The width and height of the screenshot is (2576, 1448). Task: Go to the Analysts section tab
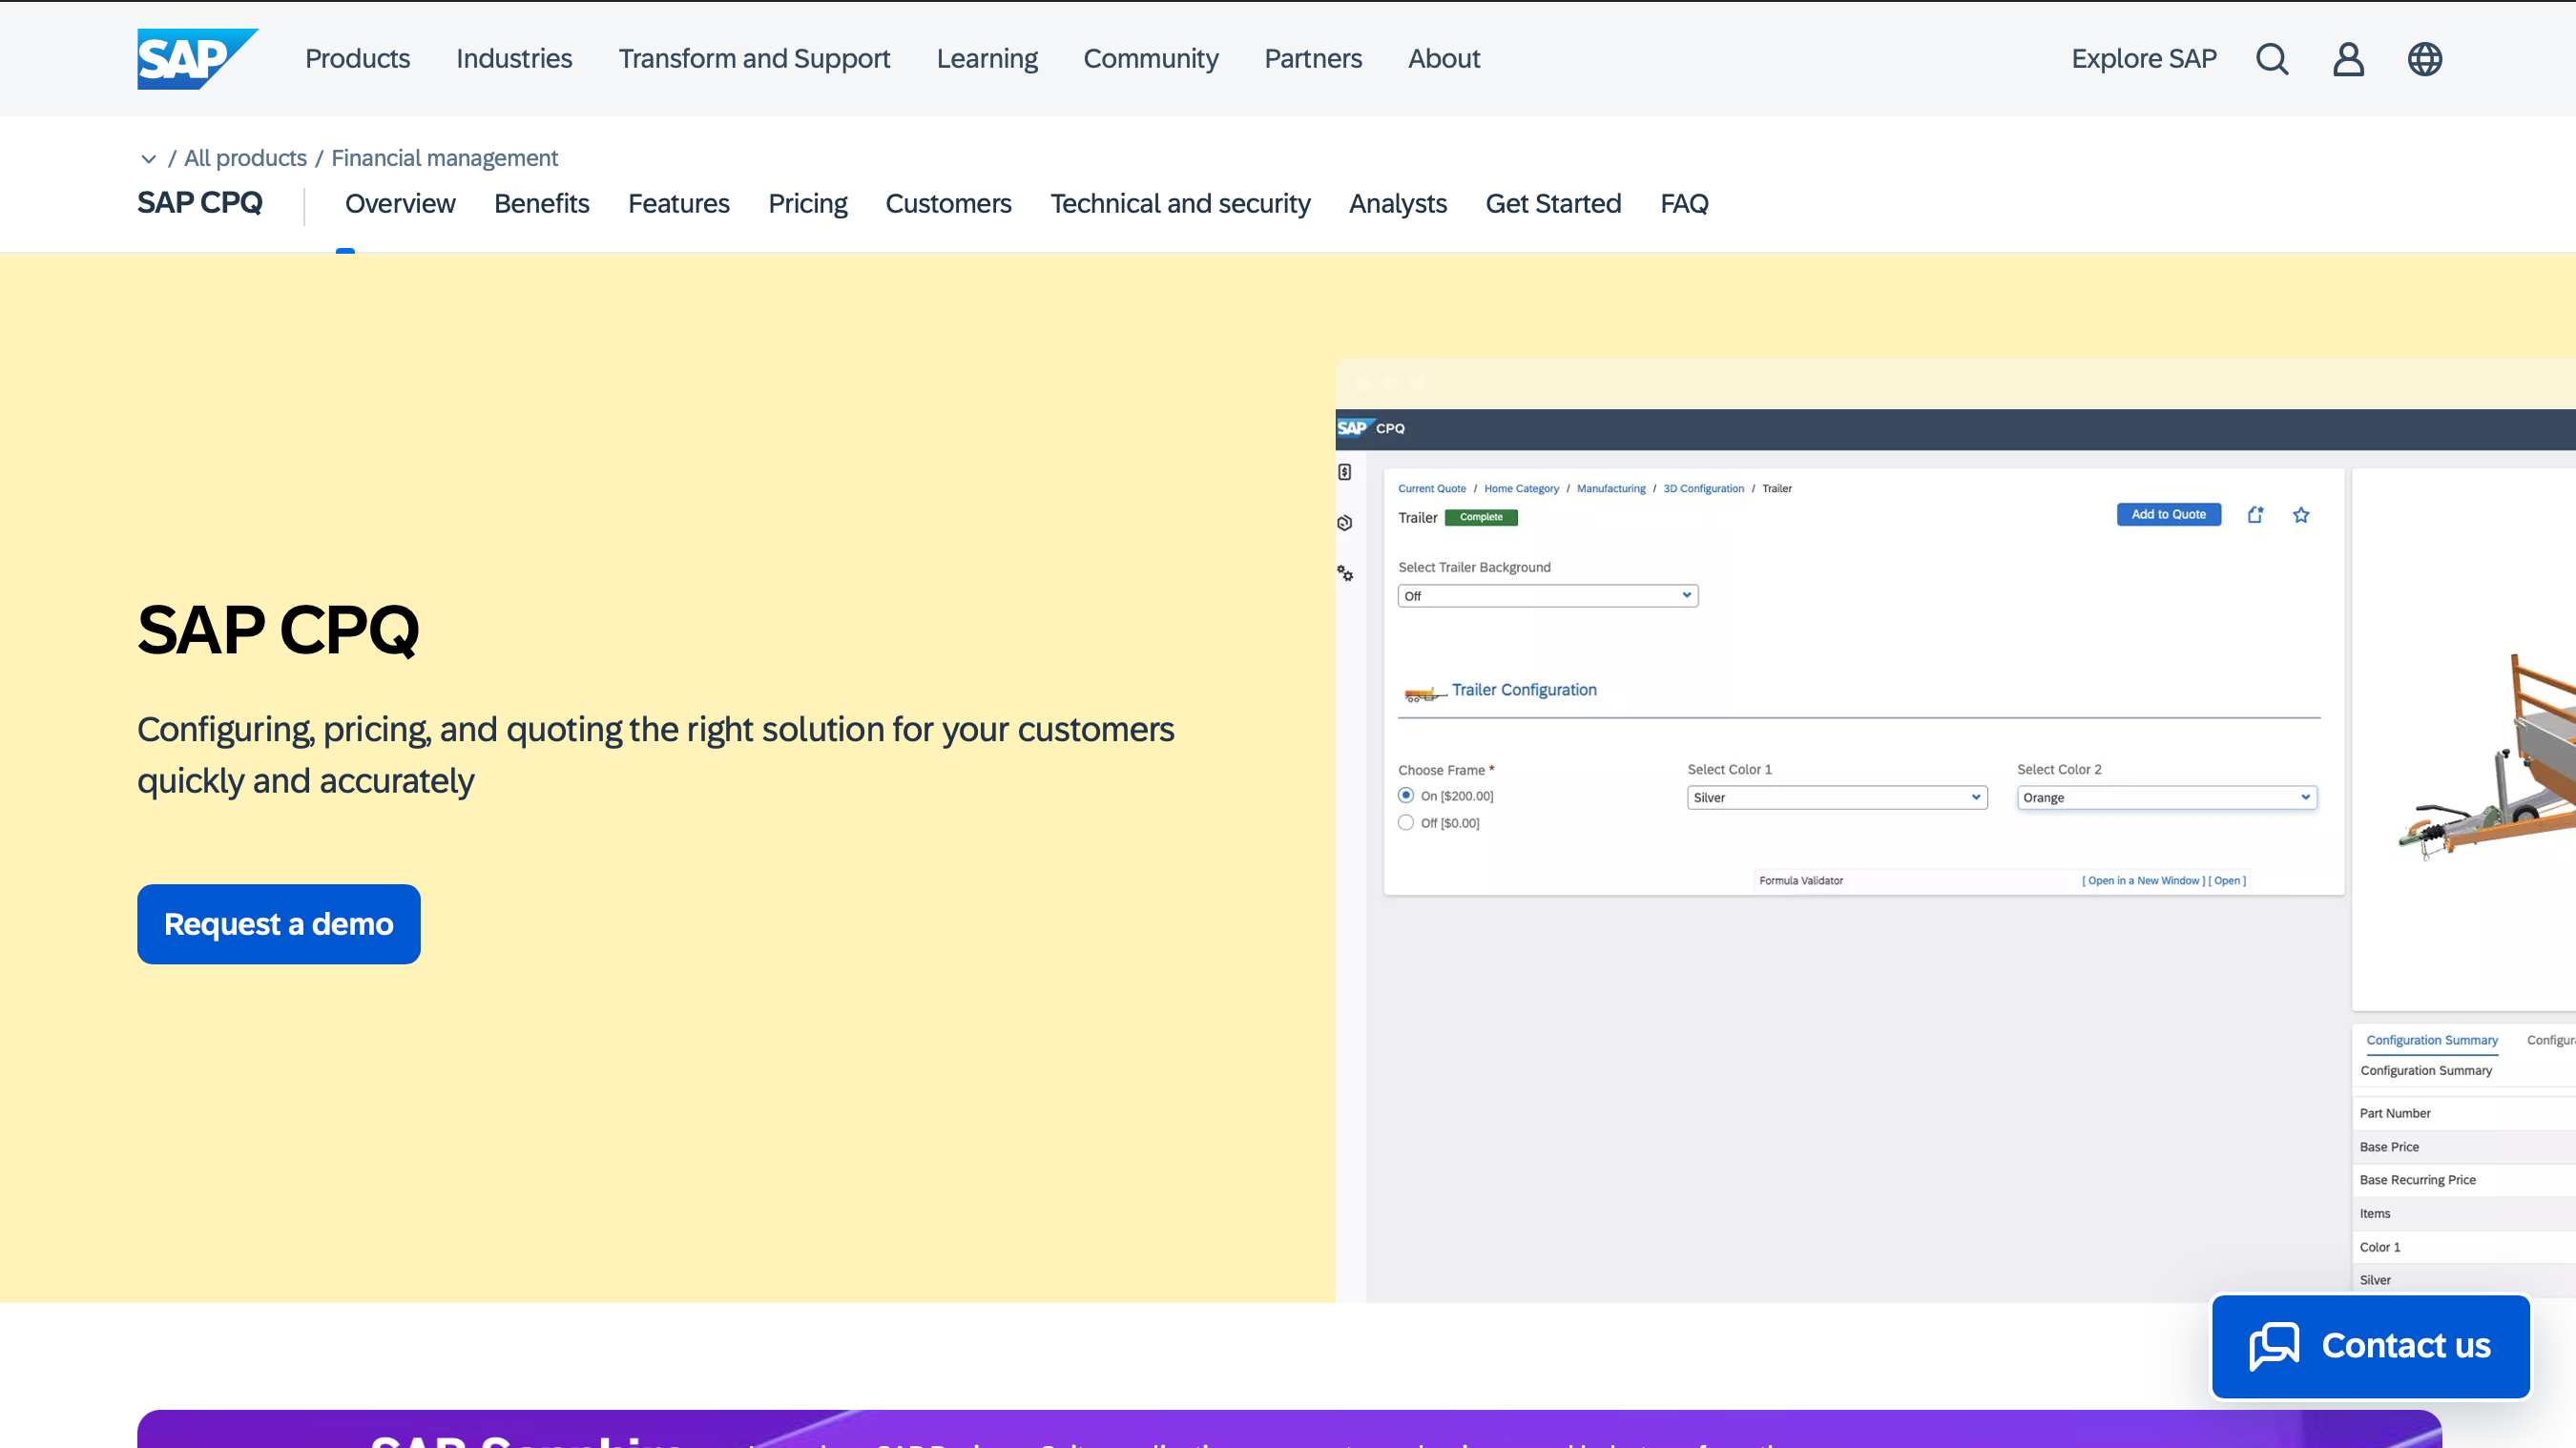point(1398,204)
